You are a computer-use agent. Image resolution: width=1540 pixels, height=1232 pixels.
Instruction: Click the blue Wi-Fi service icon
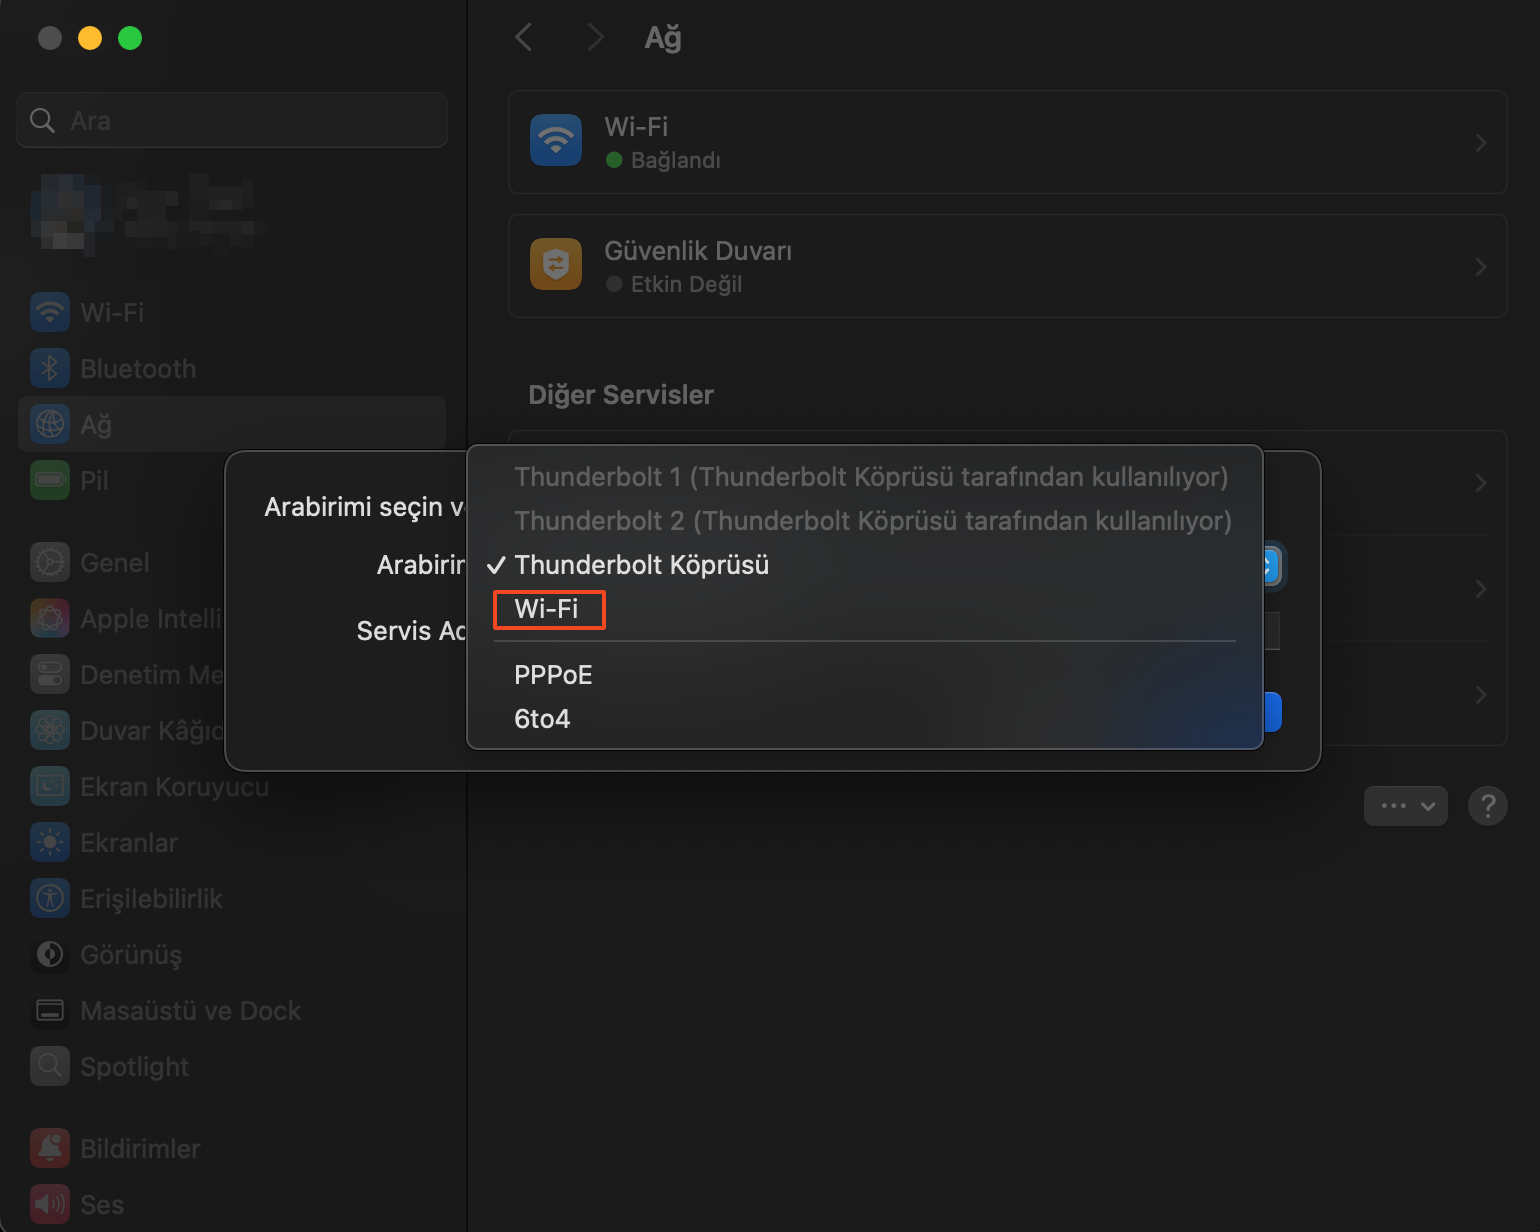click(x=556, y=140)
